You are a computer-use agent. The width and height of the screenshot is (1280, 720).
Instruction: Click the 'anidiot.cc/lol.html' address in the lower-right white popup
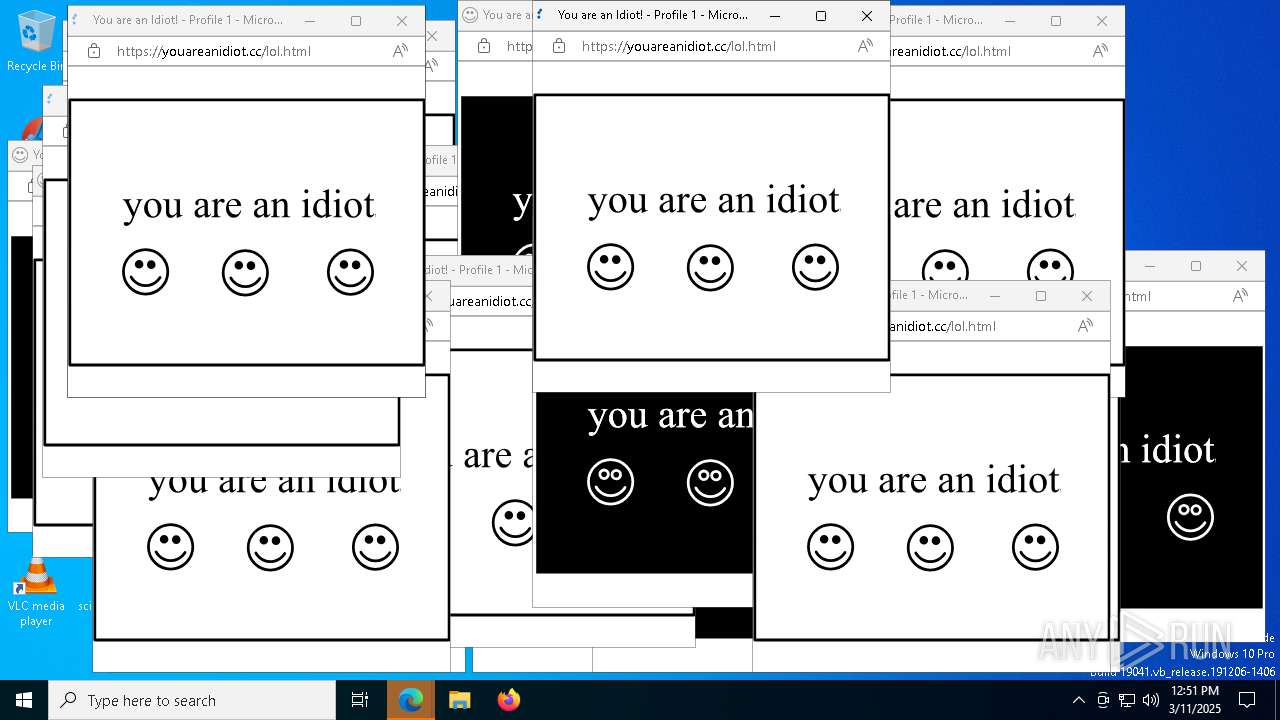(942, 326)
